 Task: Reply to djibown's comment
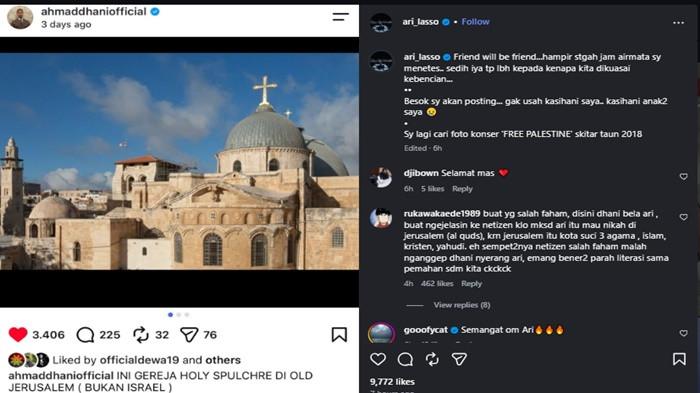[x=462, y=189]
